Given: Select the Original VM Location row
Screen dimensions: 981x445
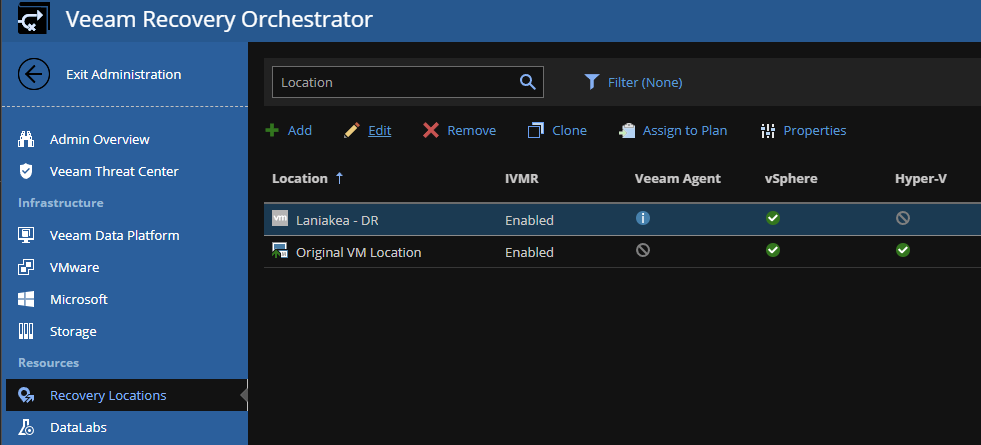Looking at the screenshot, I should tap(623, 252).
